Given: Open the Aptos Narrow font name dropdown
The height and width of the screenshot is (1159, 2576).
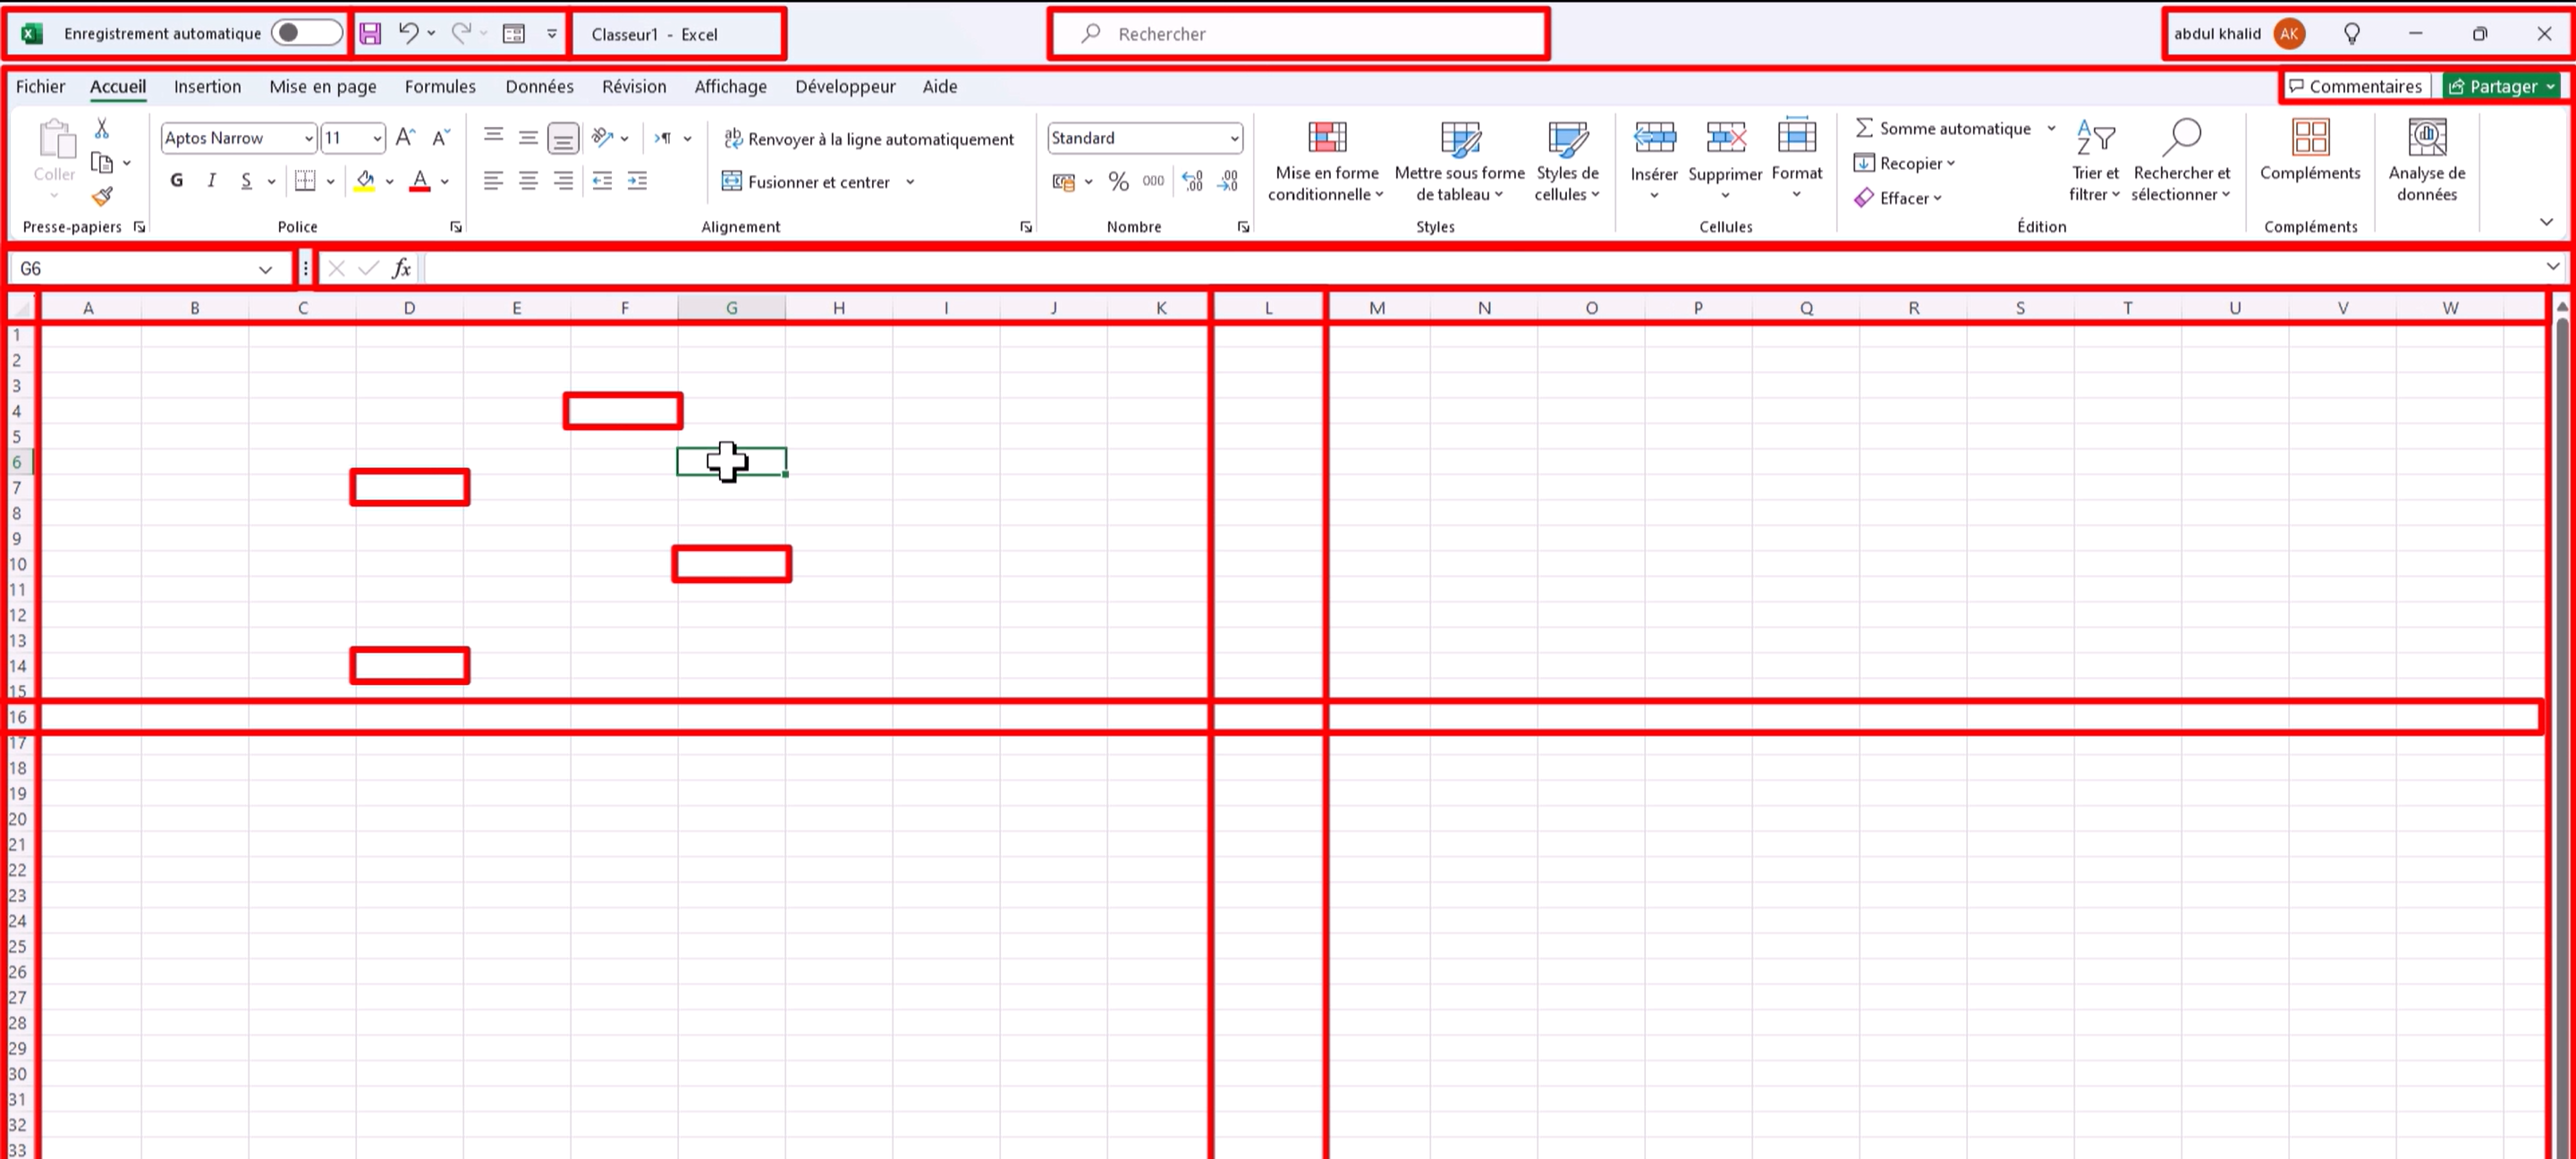Looking at the screenshot, I should tap(308, 138).
